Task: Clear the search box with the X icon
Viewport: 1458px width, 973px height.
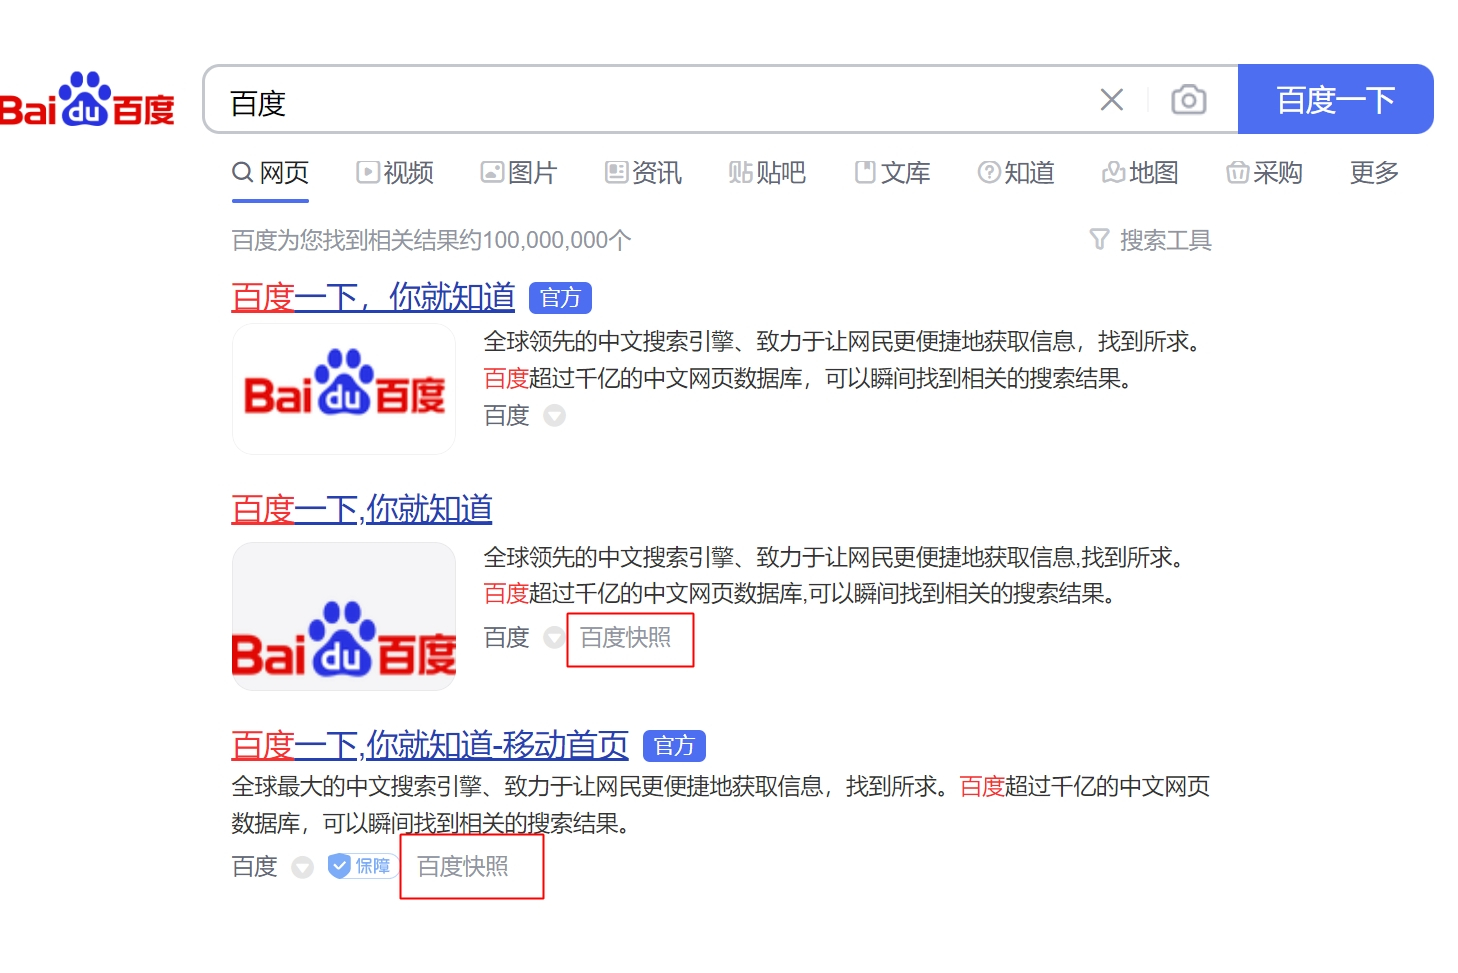Action: pyautogui.click(x=1111, y=100)
